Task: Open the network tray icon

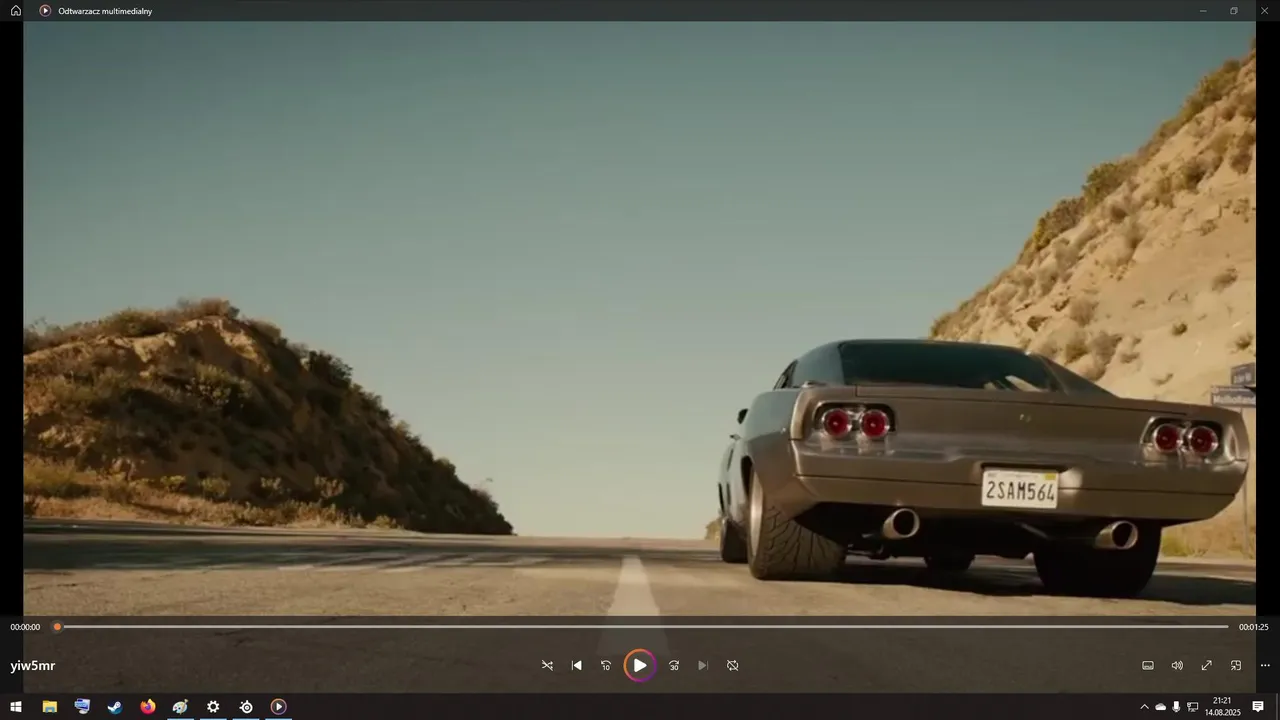Action: 1192,707
